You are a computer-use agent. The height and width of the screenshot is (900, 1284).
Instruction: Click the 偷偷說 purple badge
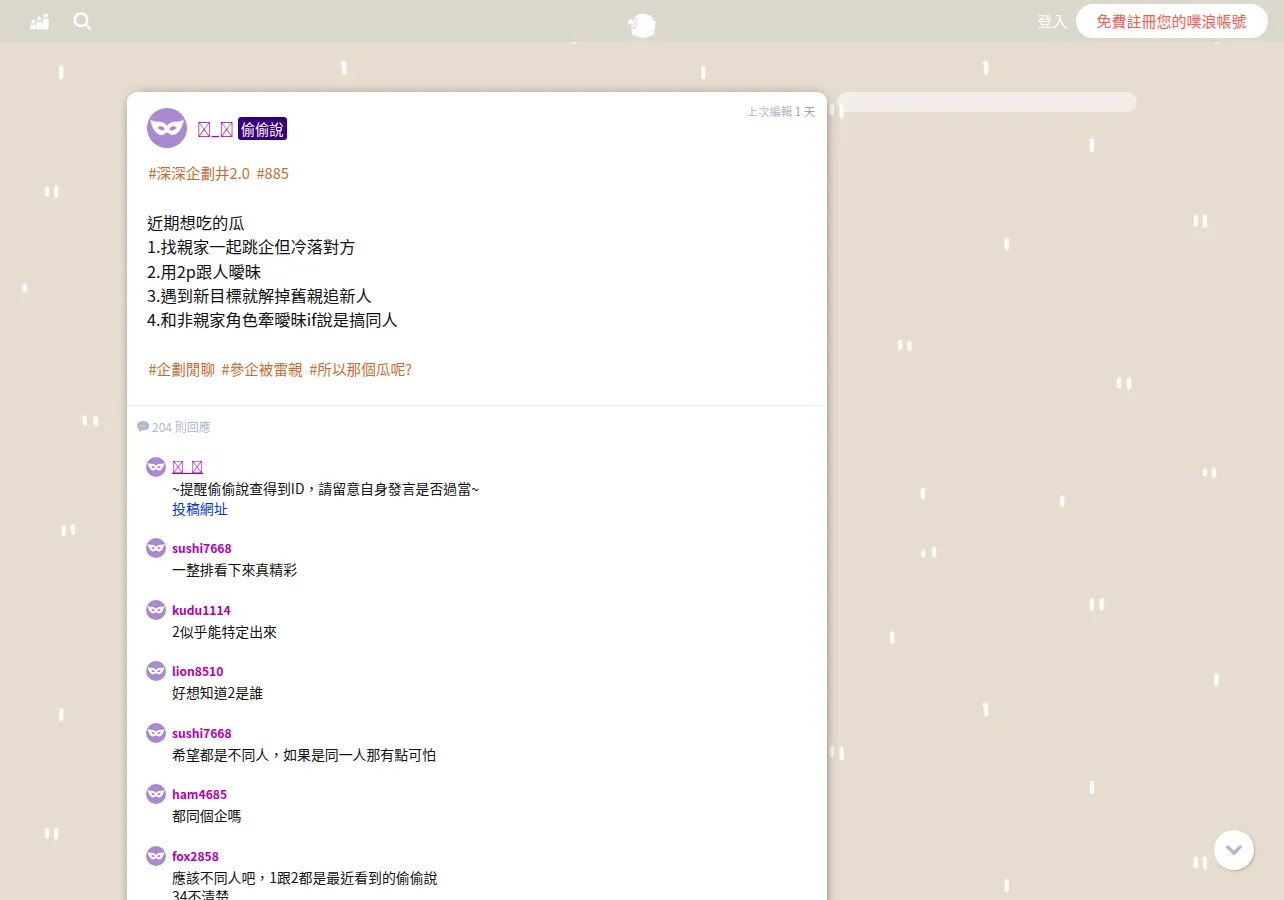[262, 129]
